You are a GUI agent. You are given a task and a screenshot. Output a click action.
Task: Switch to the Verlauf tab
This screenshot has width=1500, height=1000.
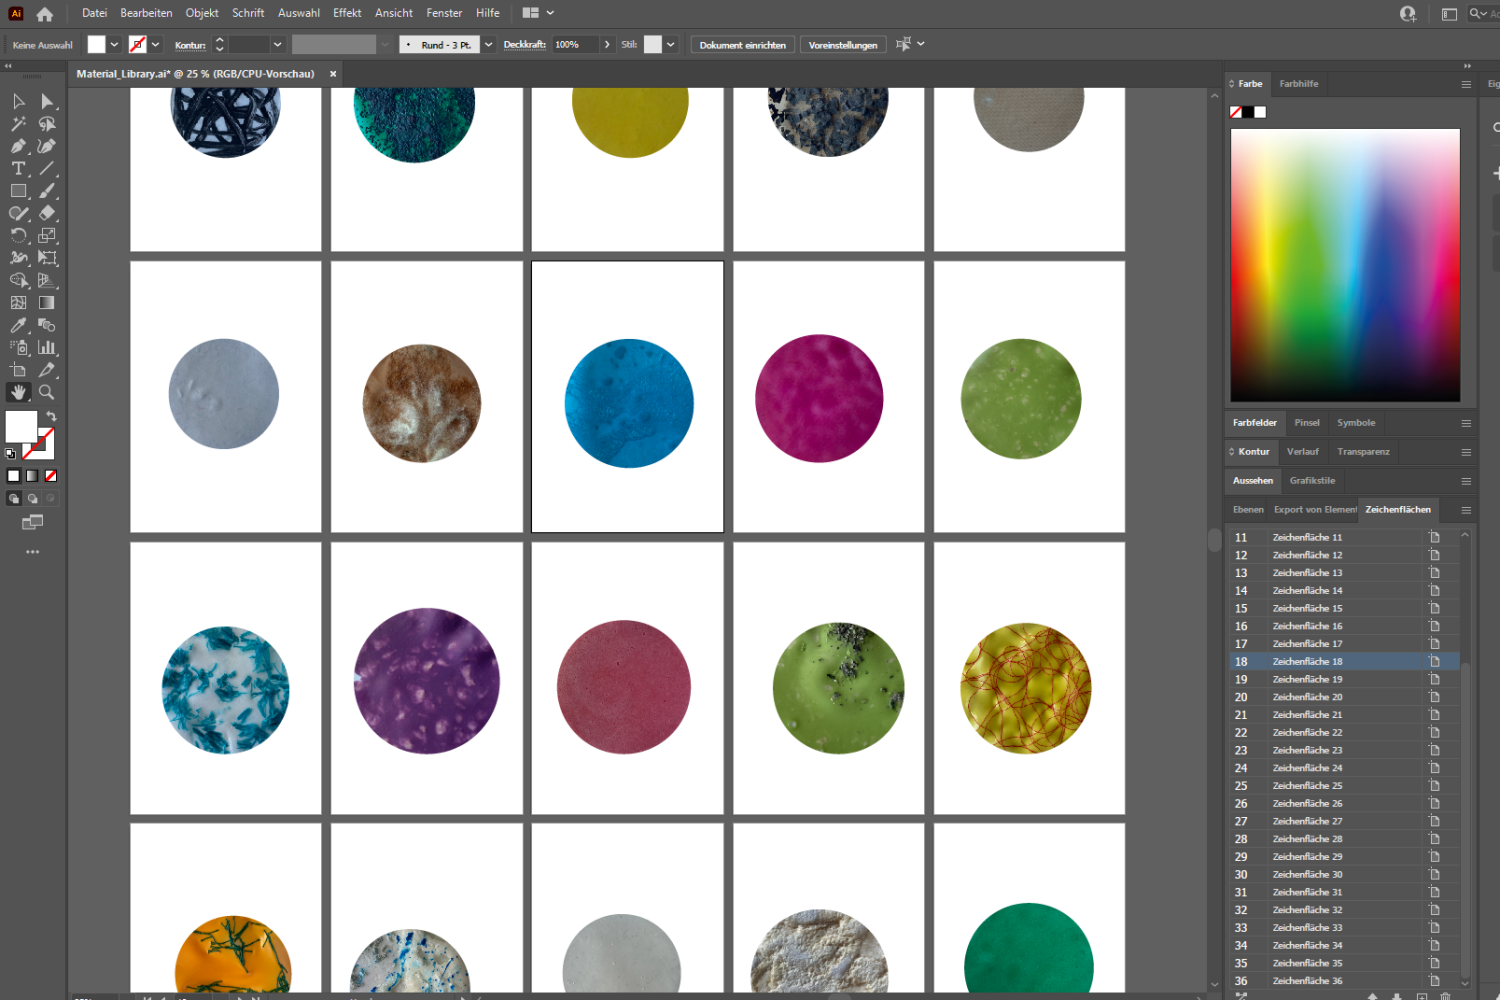(1302, 452)
